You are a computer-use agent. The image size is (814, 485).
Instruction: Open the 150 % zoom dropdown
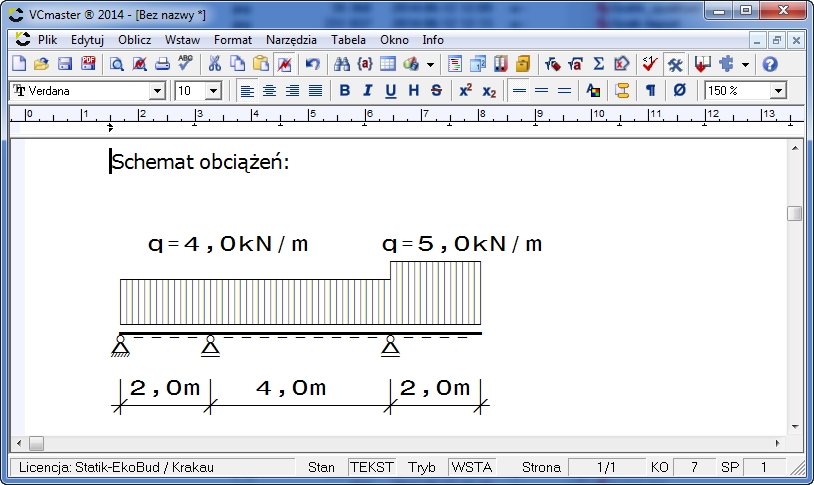(x=777, y=91)
